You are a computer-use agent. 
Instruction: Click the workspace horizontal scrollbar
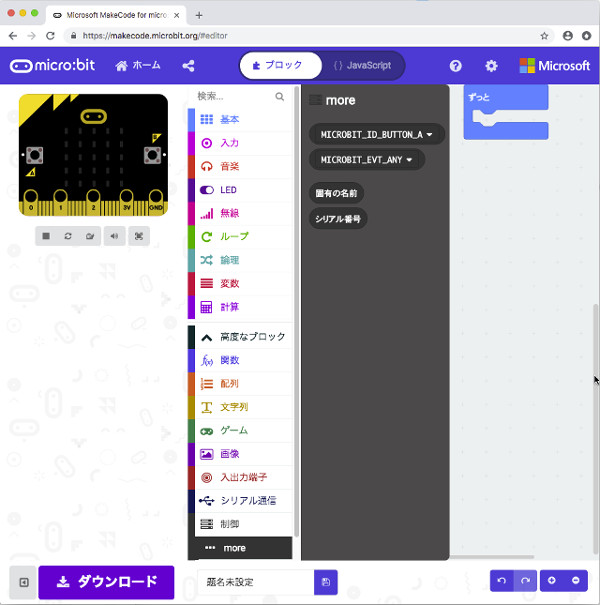point(492,557)
